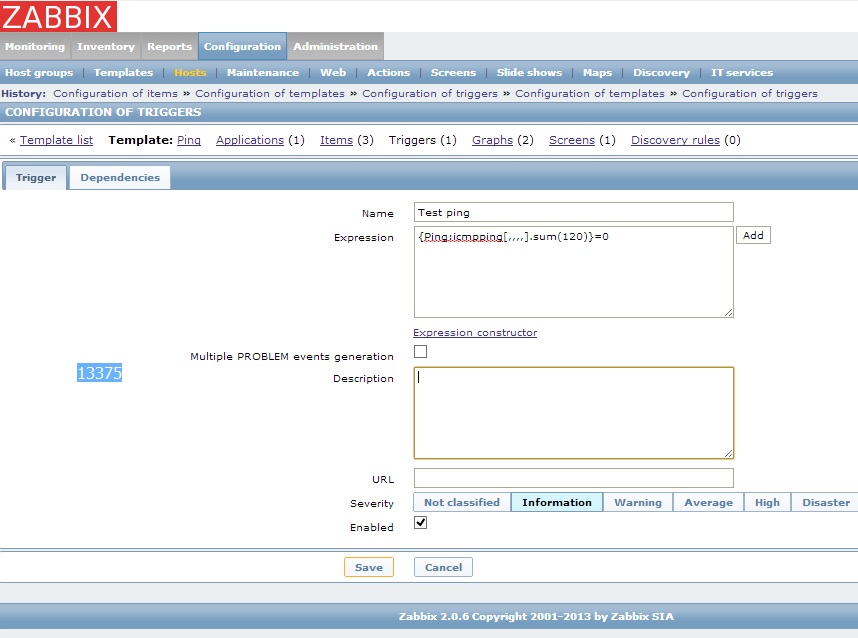Set severity to High

point(767,502)
